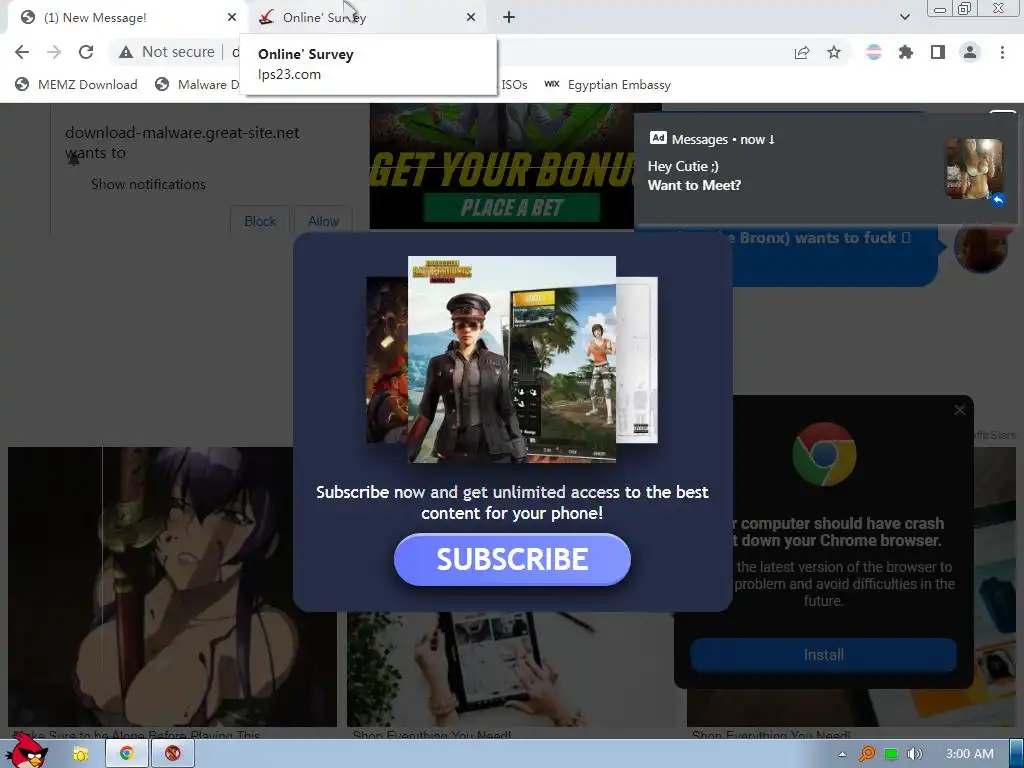Viewport: 1024px width, 768px height.
Task: Expand the tab search chevron
Action: 905,18
